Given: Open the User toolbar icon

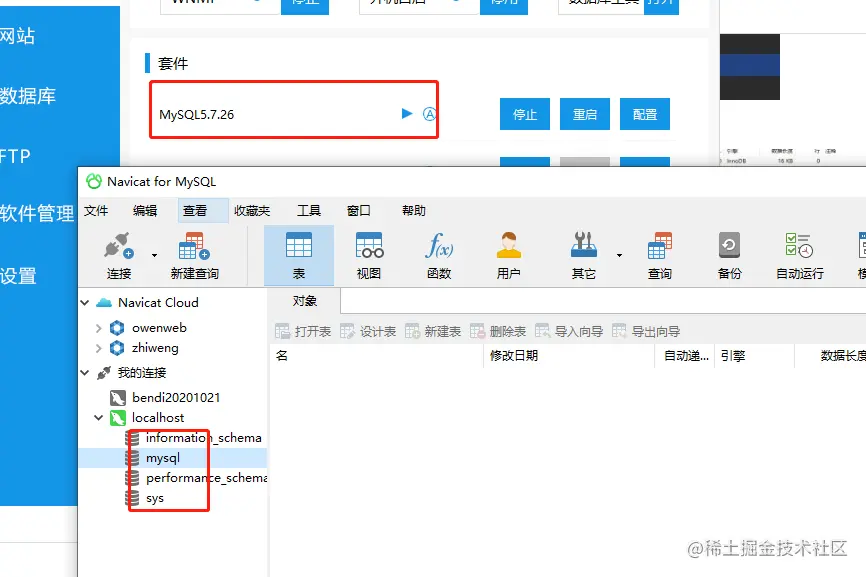Looking at the screenshot, I should (x=508, y=245).
